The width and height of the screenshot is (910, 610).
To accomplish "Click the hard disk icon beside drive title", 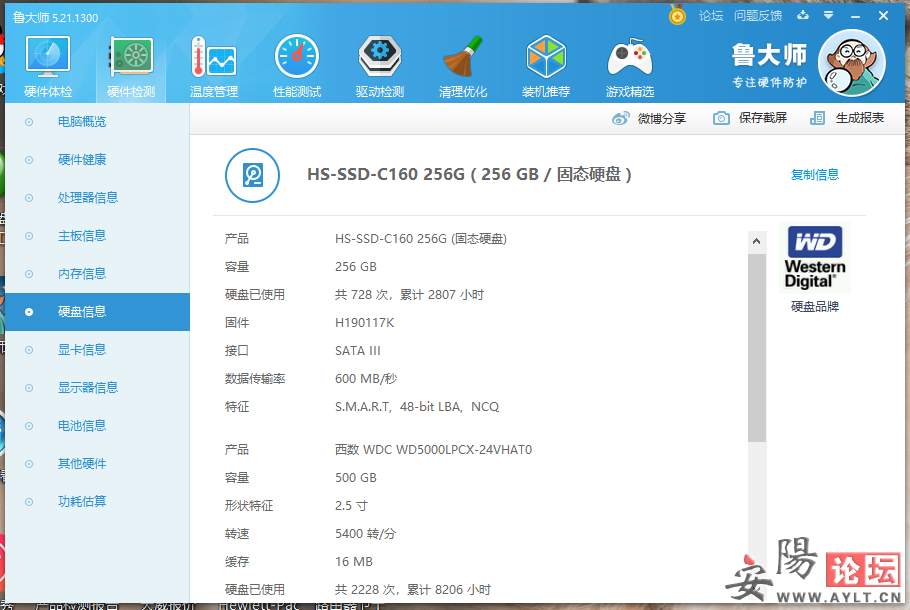I will (x=252, y=175).
